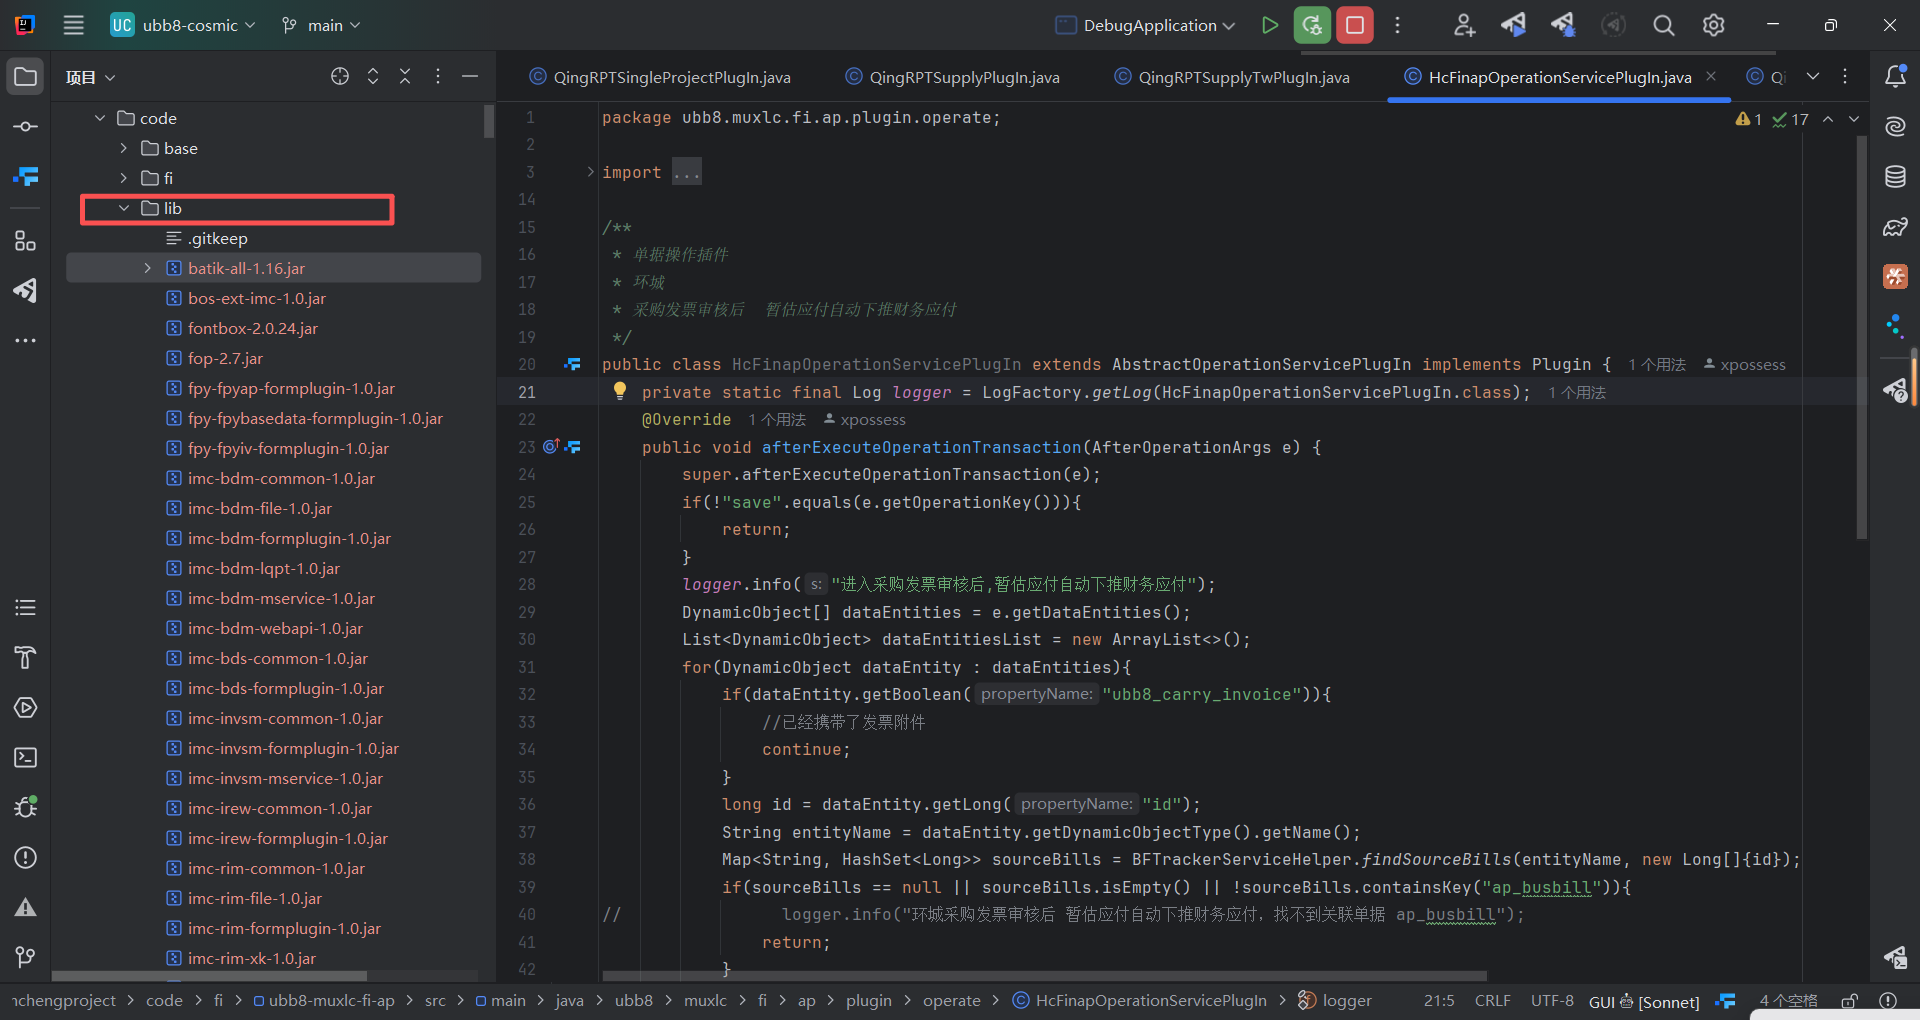Select HcFinapOperationServicePlugIn.java tab
1920x1020 pixels.
[1558, 77]
